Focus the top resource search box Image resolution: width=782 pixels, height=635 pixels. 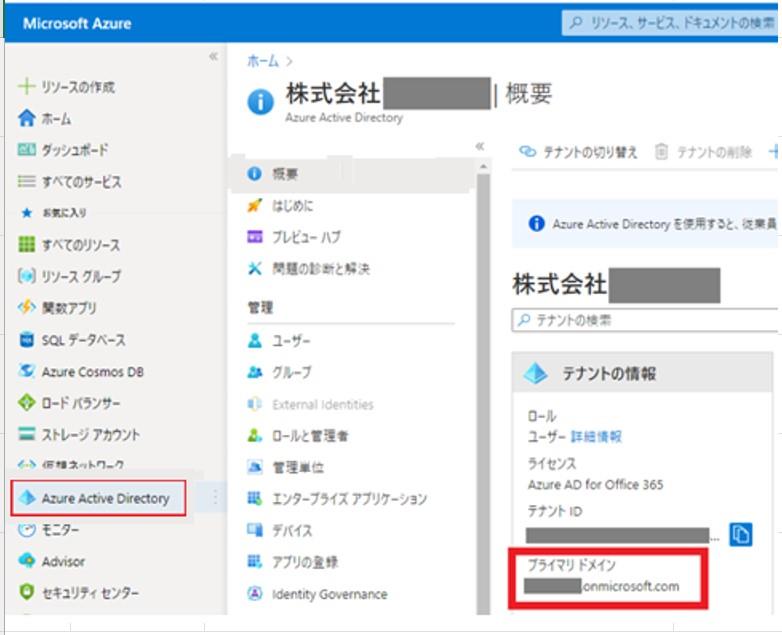669,23
